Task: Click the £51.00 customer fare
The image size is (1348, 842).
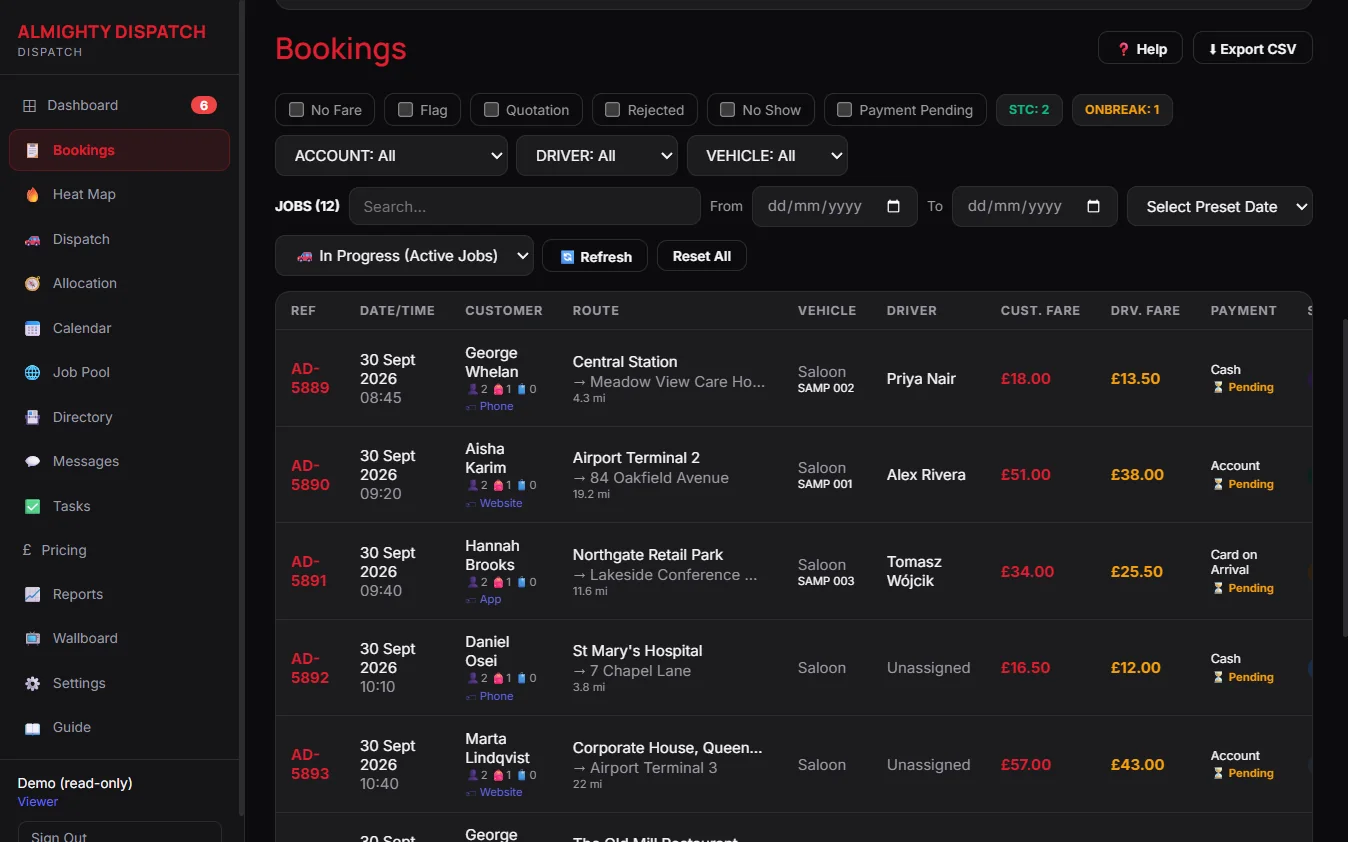Action: click(1026, 475)
